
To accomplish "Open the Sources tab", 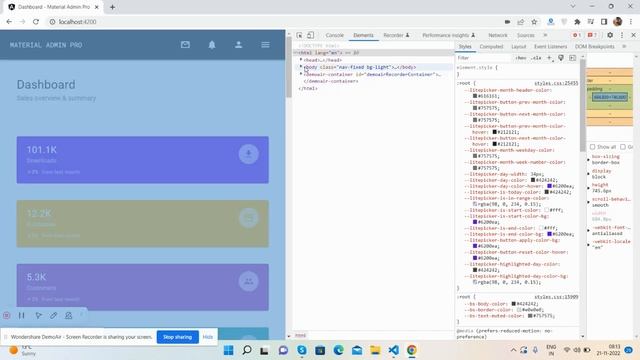I will [x=525, y=35].
